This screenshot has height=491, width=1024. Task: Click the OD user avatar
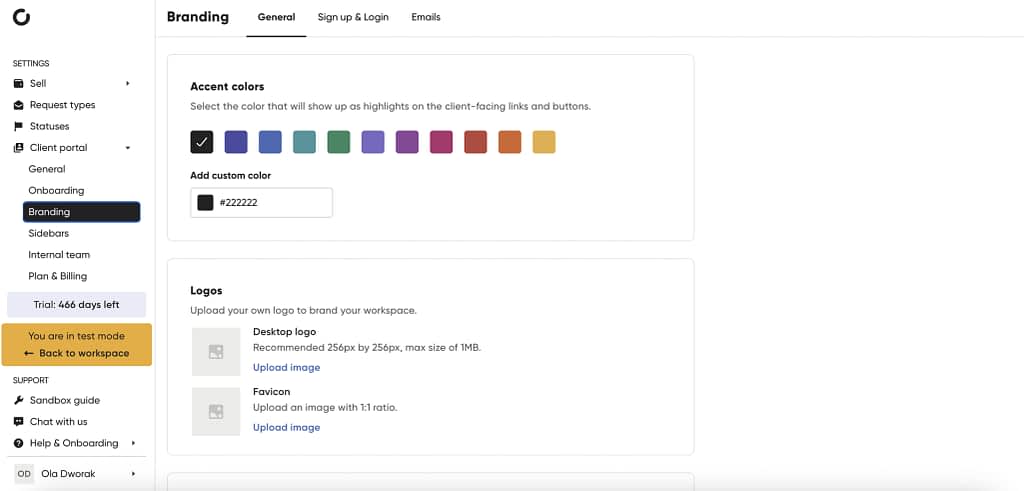click(x=24, y=473)
